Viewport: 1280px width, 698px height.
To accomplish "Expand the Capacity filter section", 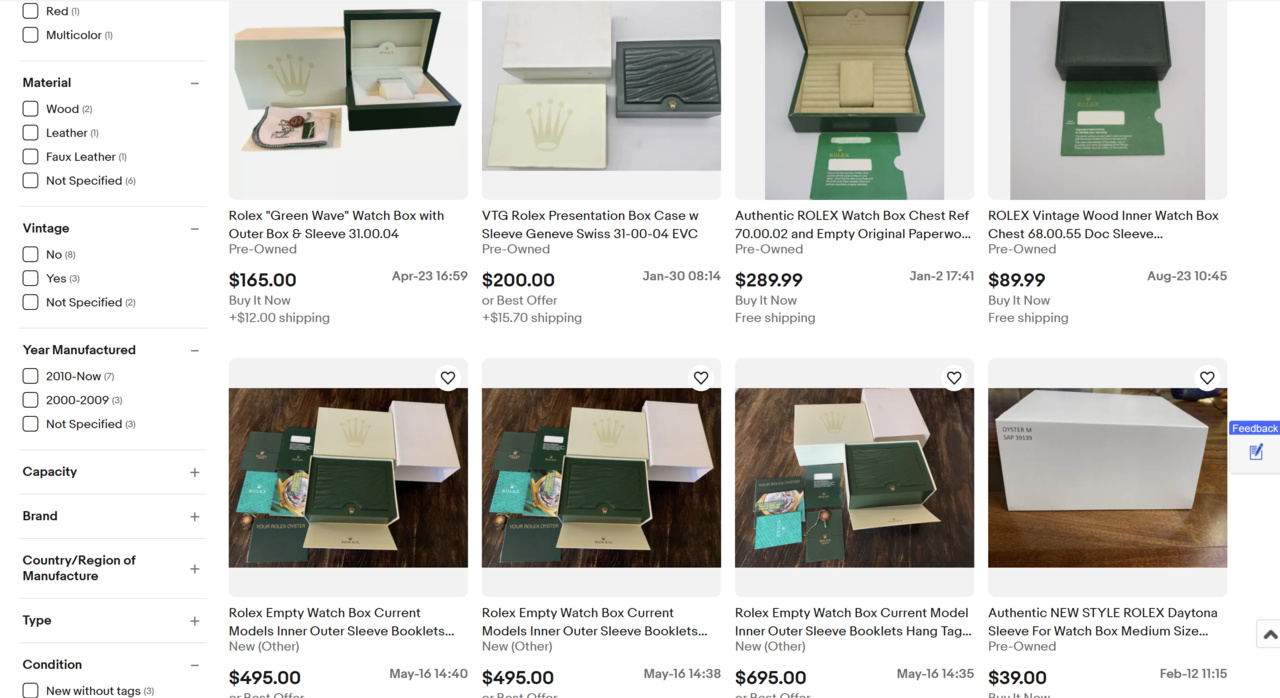I will pyautogui.click(x=195, y=472).
